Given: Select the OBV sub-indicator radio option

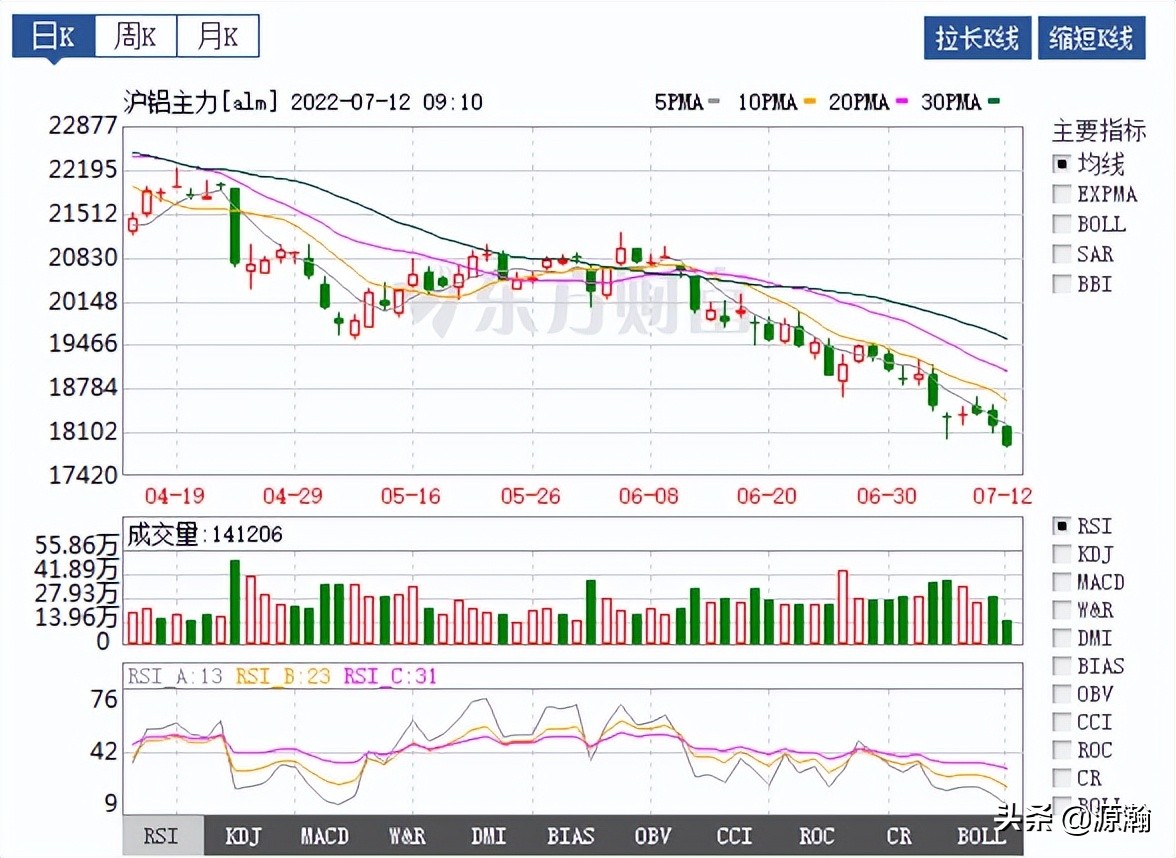Looking at the screenshot, I should click(x=1061, y=694).
